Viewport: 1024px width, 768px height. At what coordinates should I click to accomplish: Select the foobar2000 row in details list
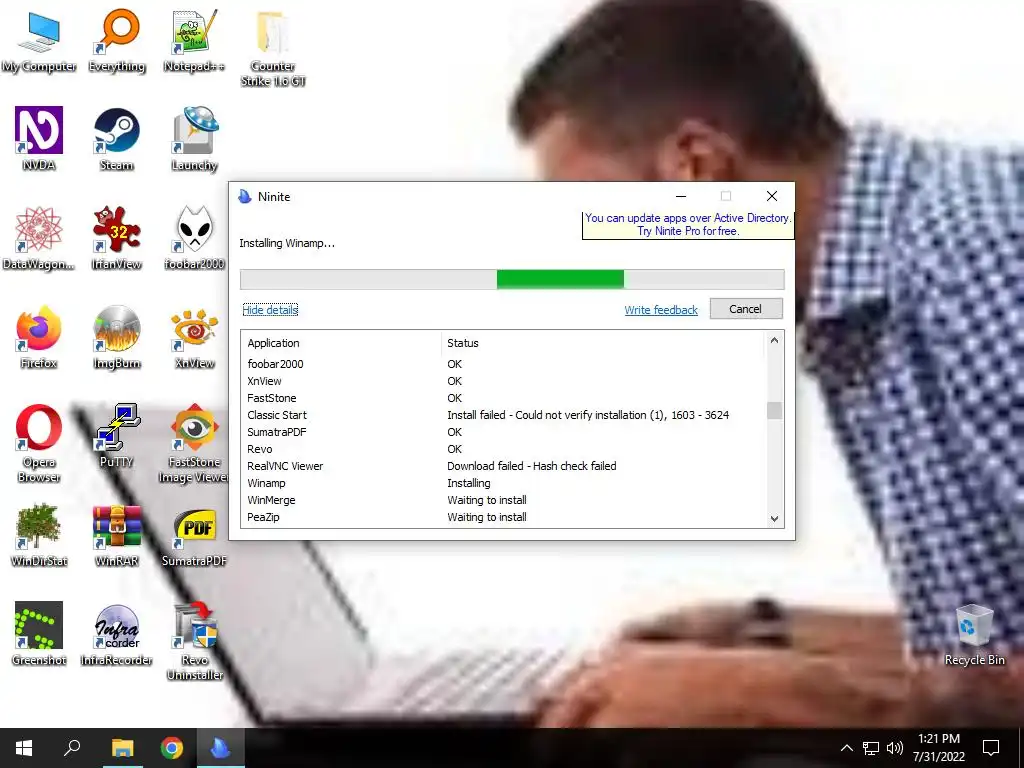pyautogui.click(x=503, y=364)
